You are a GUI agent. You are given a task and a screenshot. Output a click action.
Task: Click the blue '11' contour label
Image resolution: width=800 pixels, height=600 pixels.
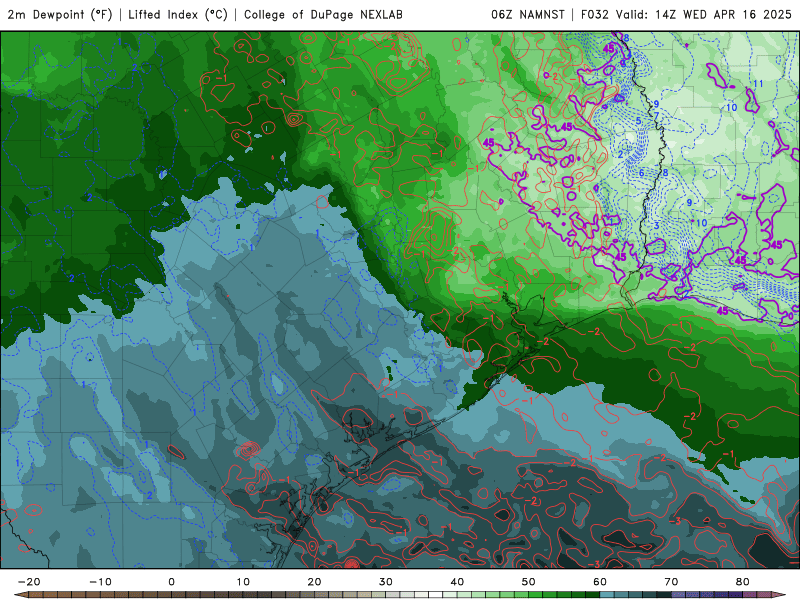point(758,84)
